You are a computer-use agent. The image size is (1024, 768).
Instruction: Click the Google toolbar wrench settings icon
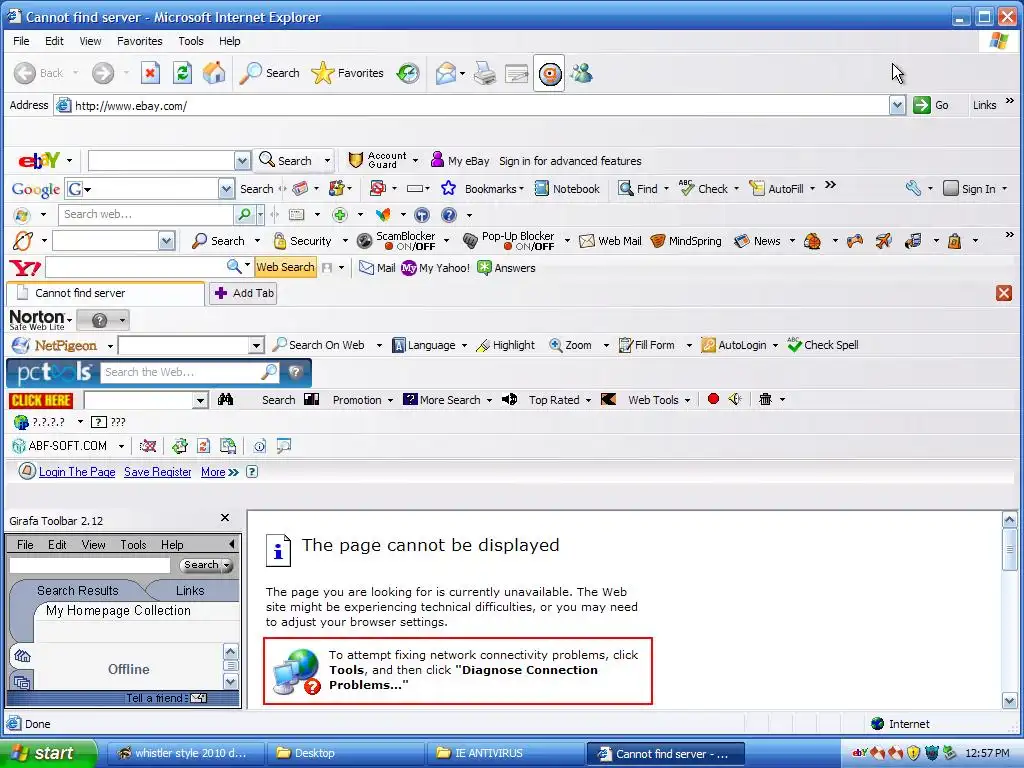[x=913, y=189]
